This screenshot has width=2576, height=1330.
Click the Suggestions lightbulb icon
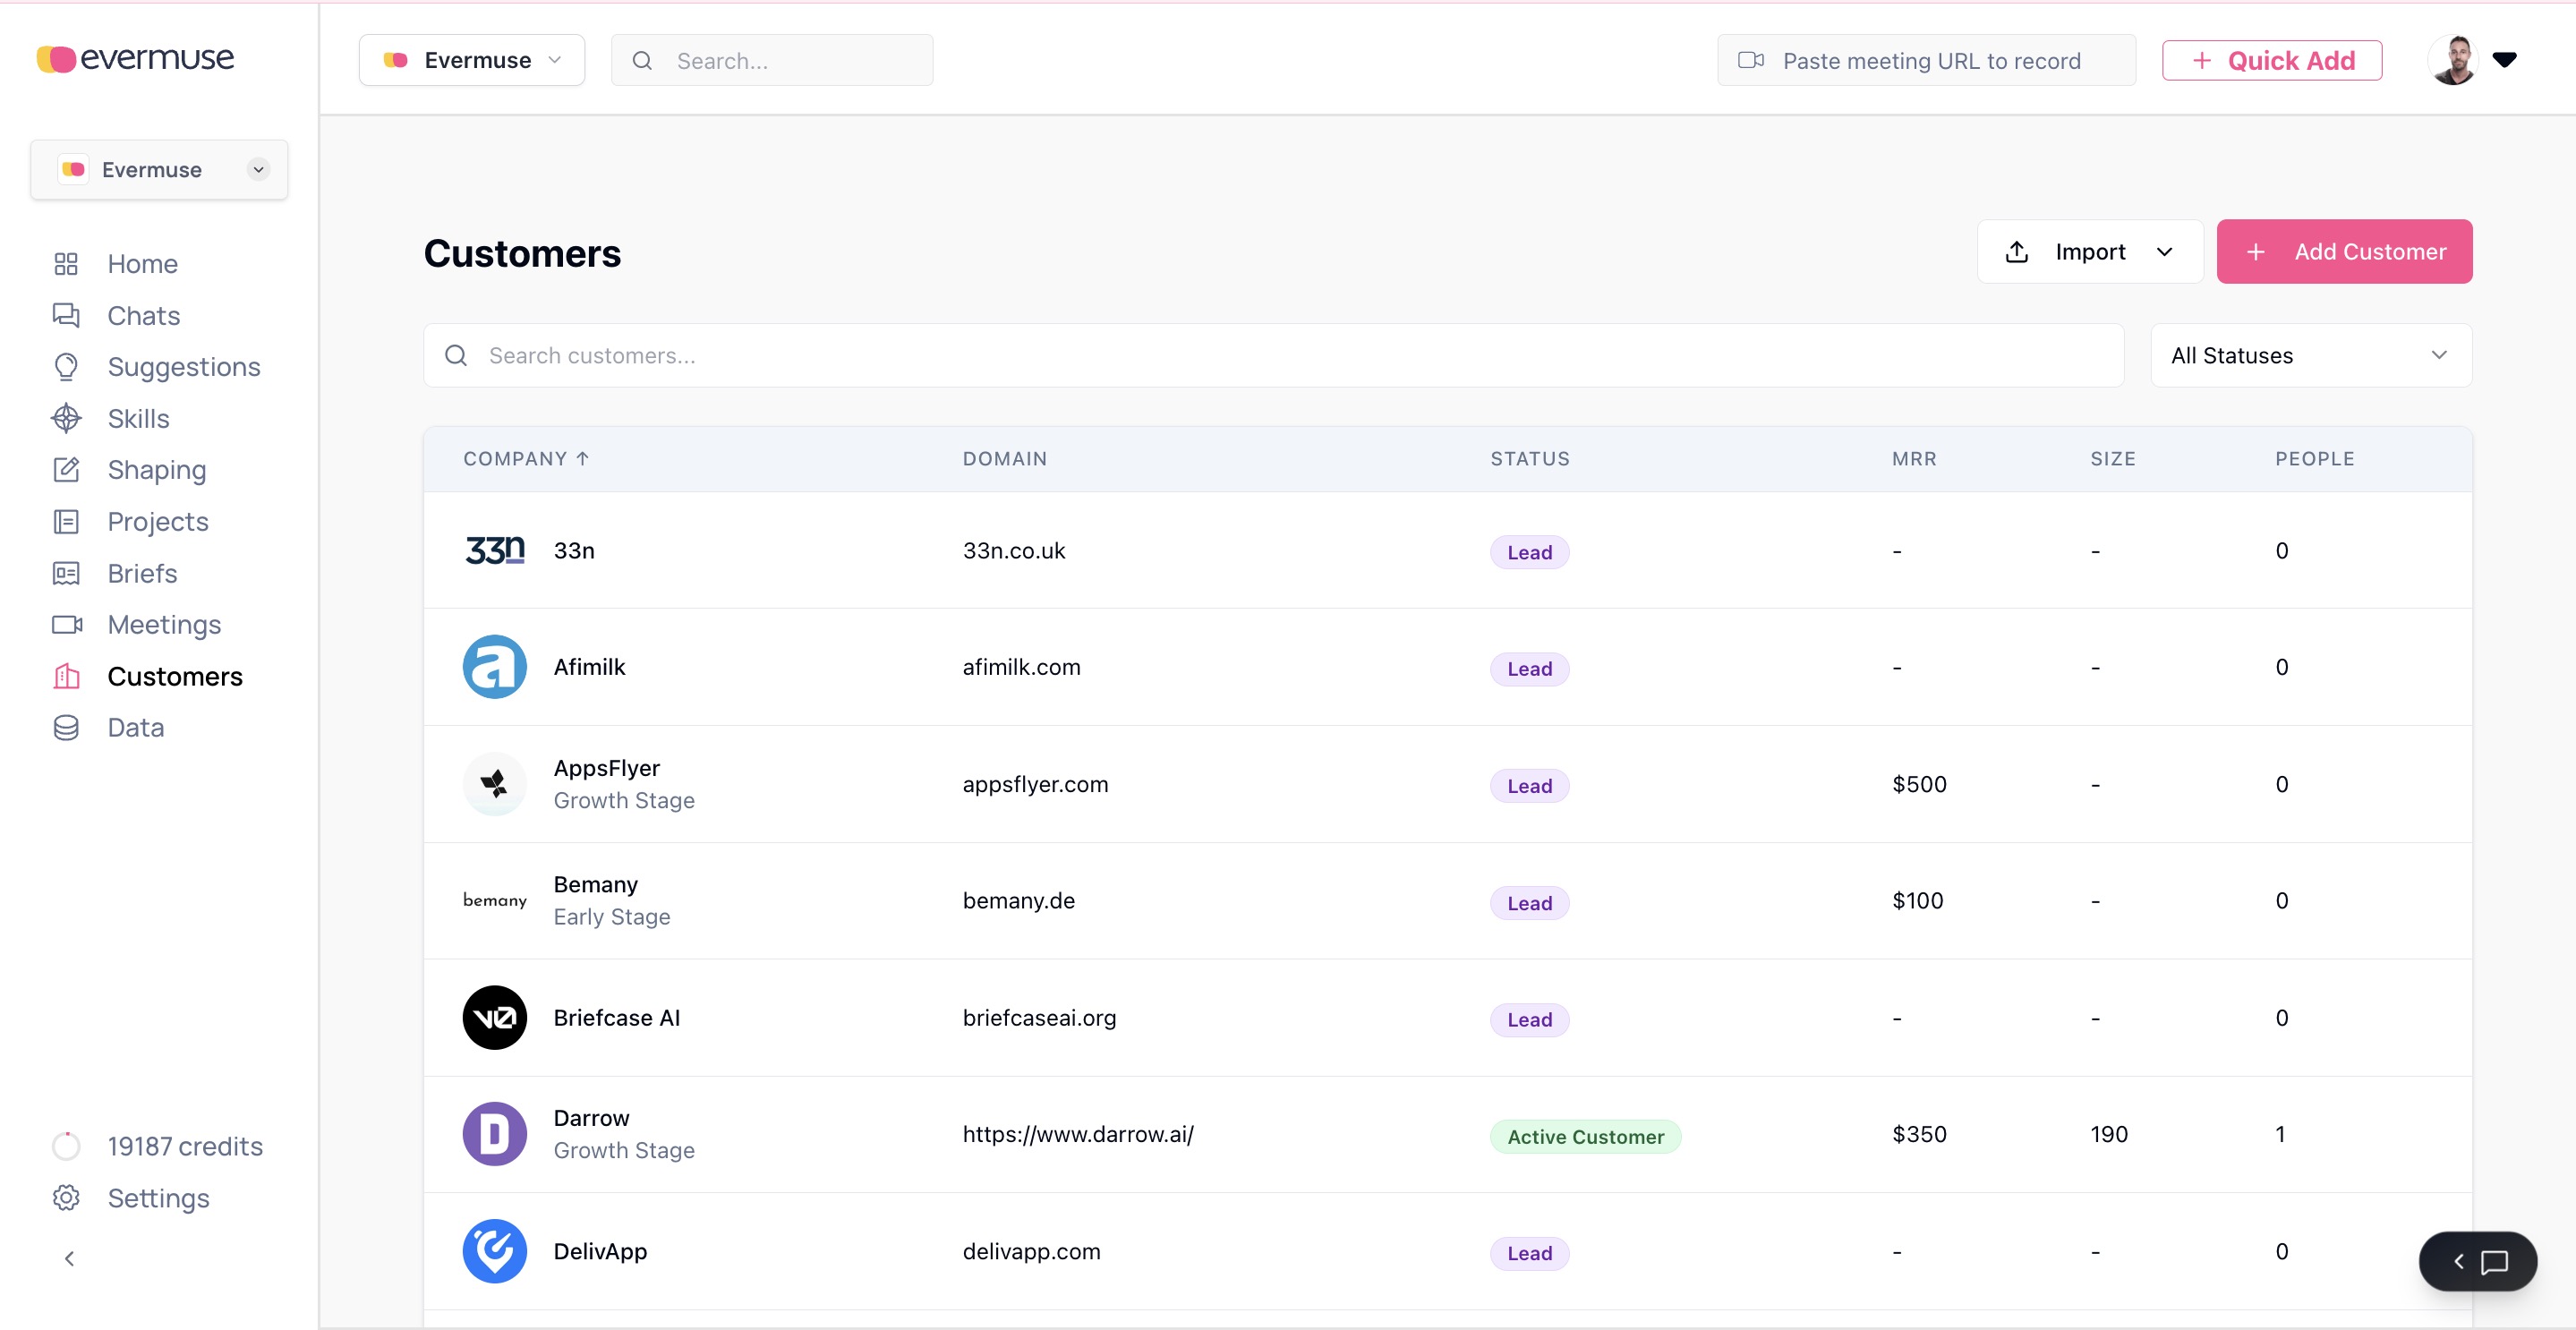pyautogui.click(x=66, y=367)
